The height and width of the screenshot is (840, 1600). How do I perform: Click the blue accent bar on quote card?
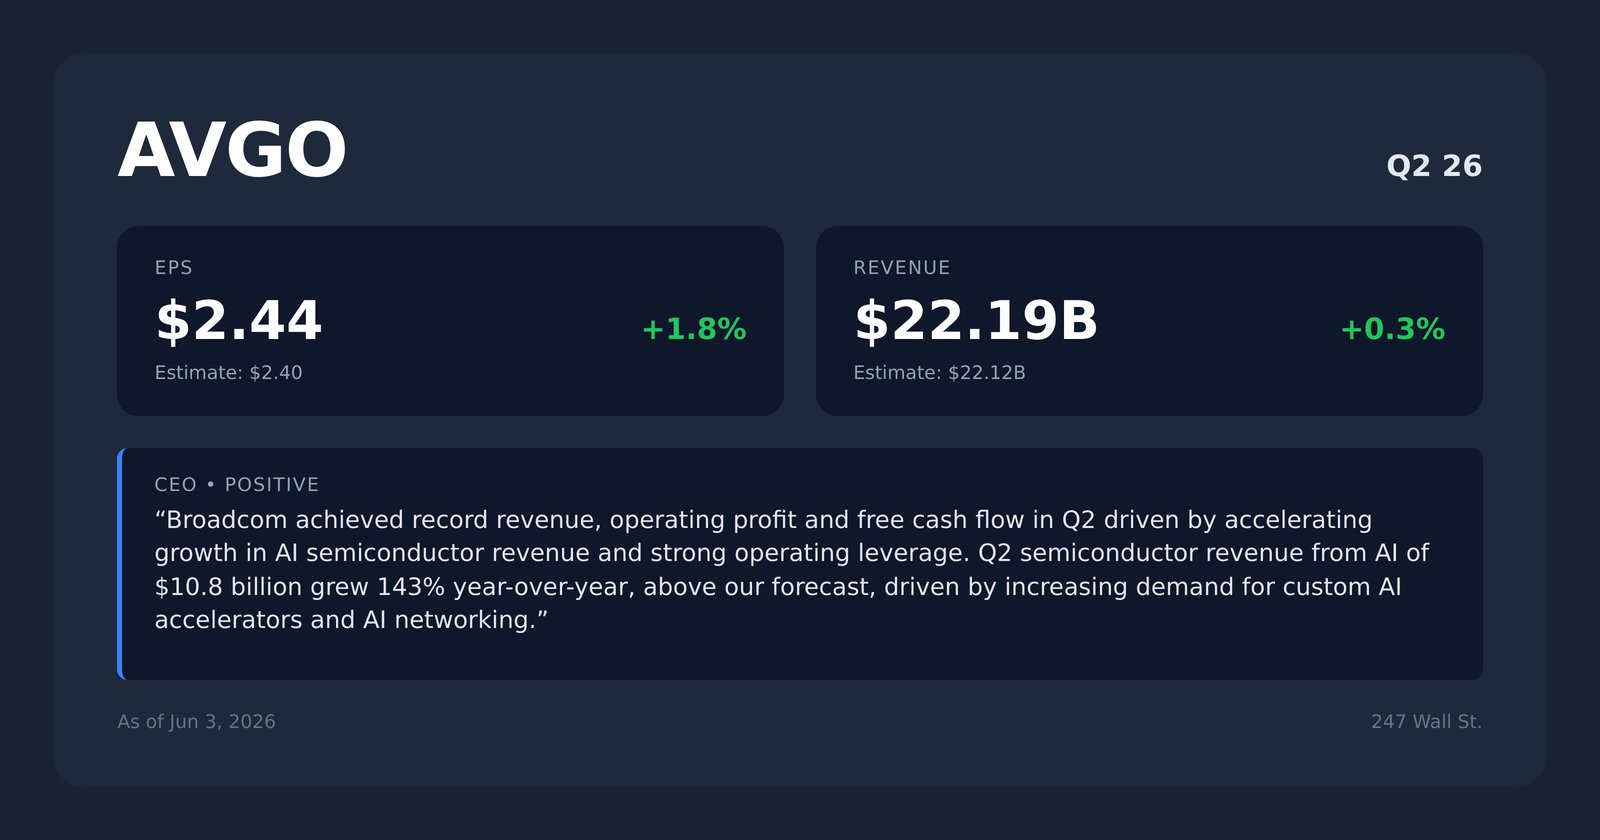click(120, 564)
